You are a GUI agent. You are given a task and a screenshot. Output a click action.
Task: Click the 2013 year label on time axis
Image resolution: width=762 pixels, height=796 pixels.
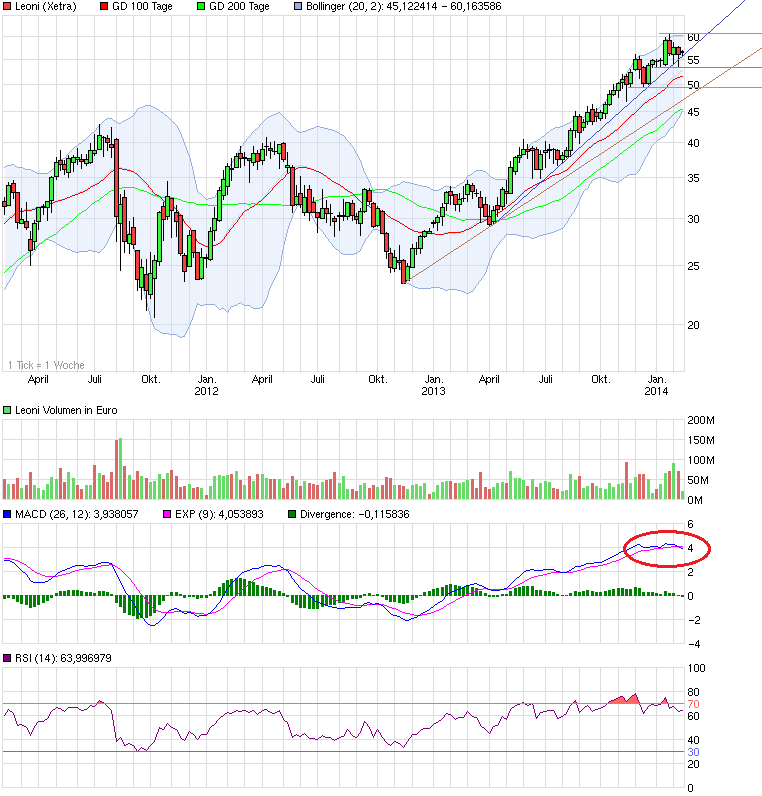(x=433, y=391)
